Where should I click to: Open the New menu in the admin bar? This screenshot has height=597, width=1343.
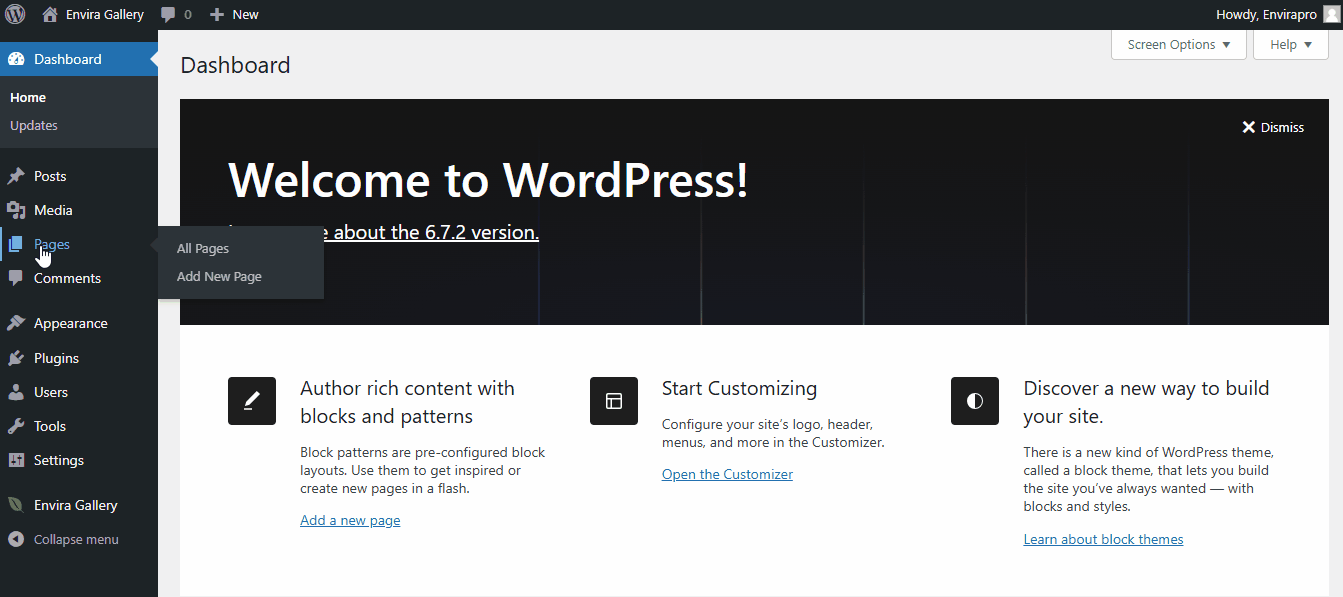point(233,14)
